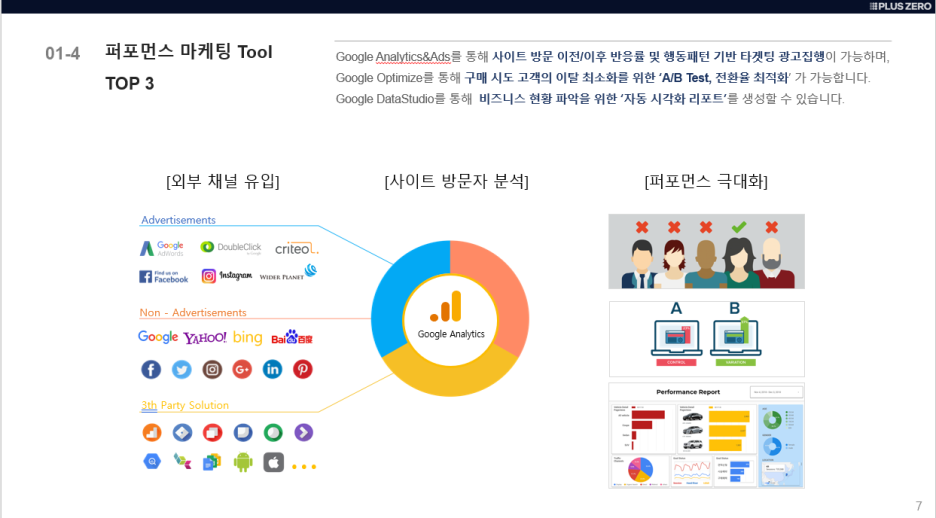936x518 pixels.
Task: Click the page number 7
Action: click(x=919, y=505)
